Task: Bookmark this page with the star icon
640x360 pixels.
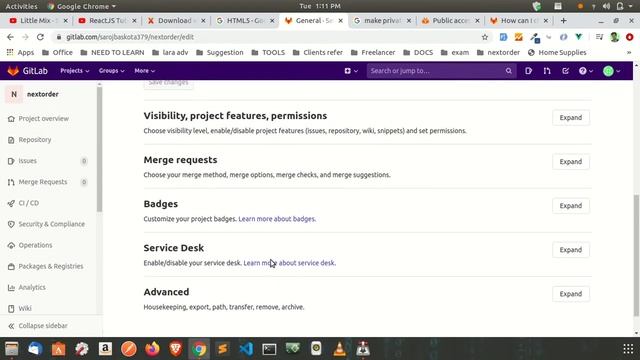Action: (484, 37)
